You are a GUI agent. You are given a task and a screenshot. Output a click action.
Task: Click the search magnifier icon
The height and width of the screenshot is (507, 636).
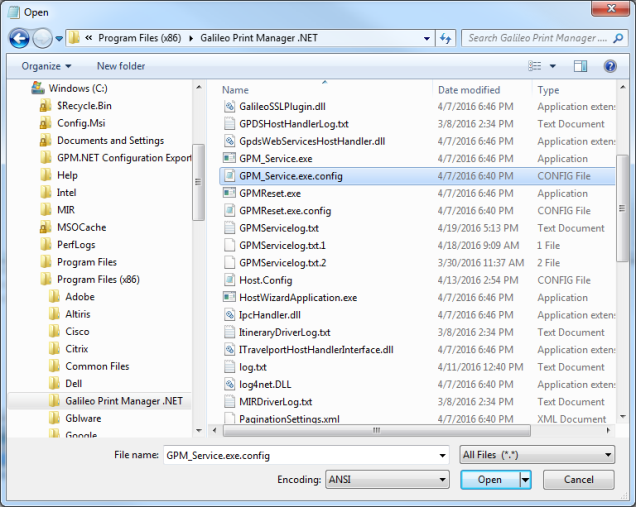tap(618, 39)
